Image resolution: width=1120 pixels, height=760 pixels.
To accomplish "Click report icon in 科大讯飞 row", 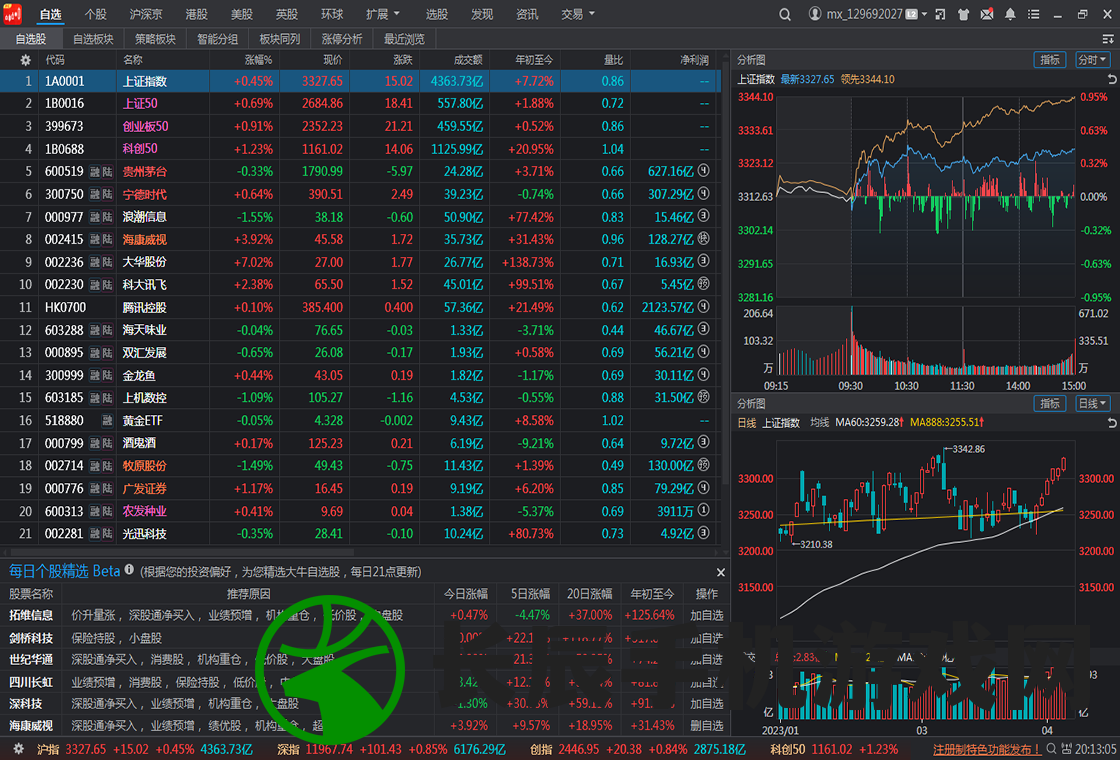I will click(x=704, y=284).
